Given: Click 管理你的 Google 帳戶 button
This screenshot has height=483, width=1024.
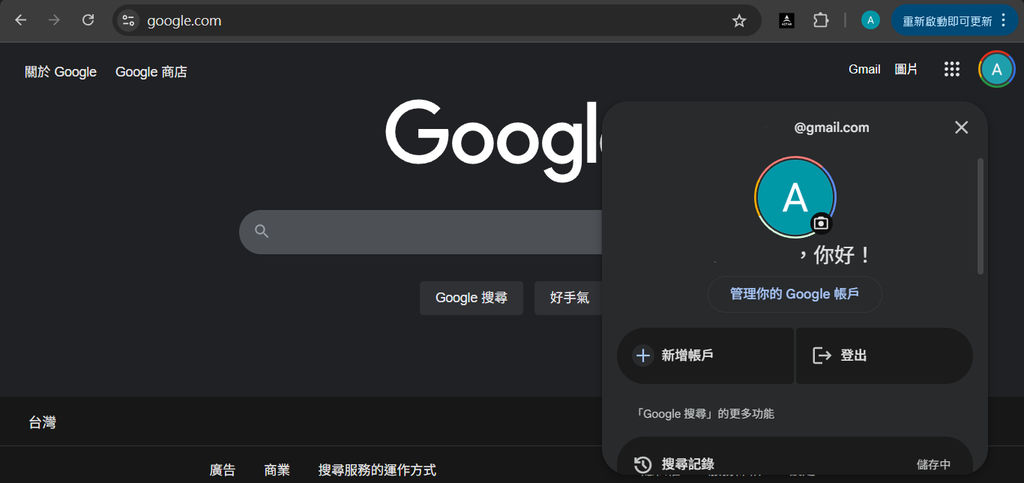Looking at the screenshot, I should pyautogui.click(x=795, y=294).
